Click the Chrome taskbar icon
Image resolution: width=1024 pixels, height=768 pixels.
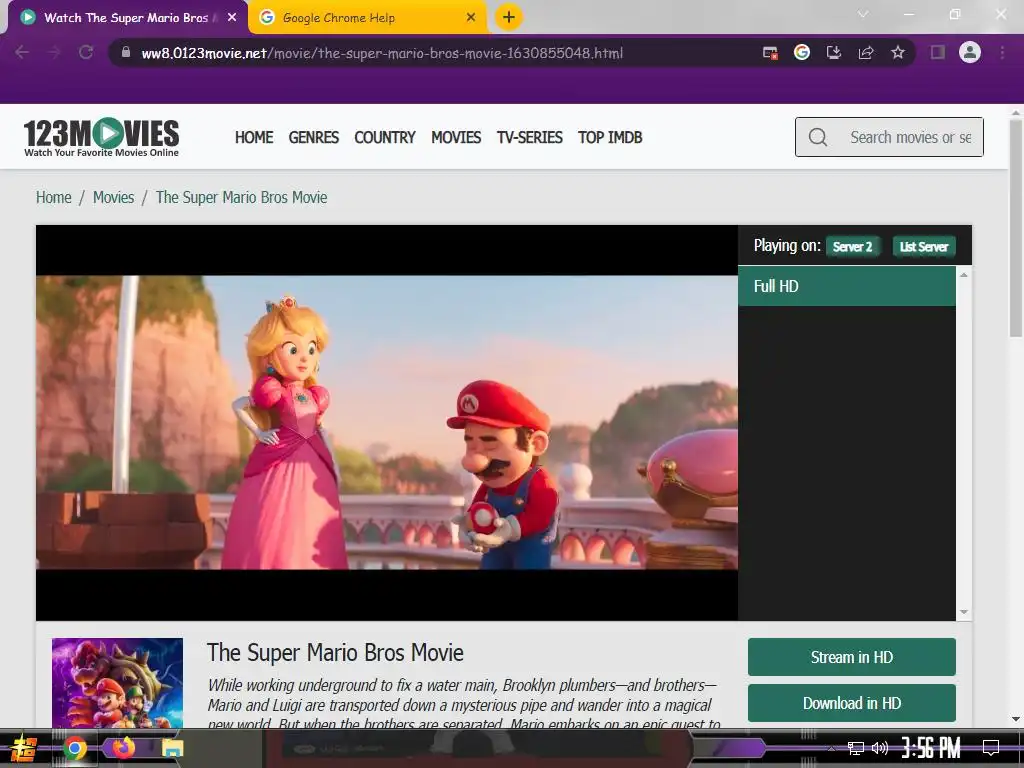[75, 748]
